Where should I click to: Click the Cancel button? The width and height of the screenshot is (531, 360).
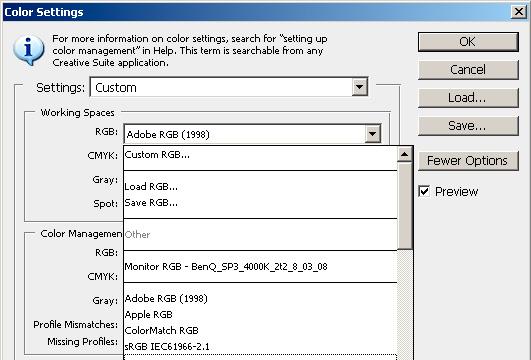(468, 70)
